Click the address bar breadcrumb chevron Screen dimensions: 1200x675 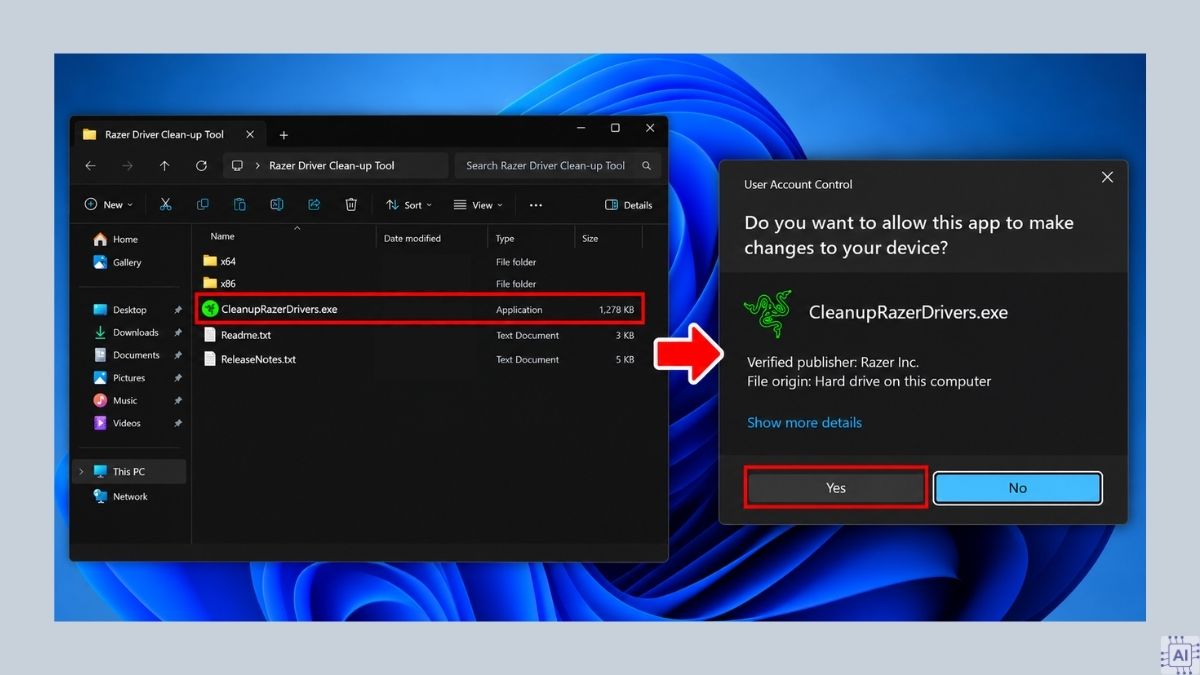click(x=258, y=166)
